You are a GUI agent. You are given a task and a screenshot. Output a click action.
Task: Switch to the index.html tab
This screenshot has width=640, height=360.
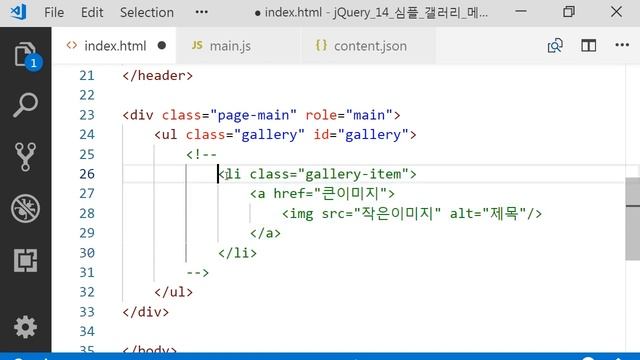click(x=114, y=46)
